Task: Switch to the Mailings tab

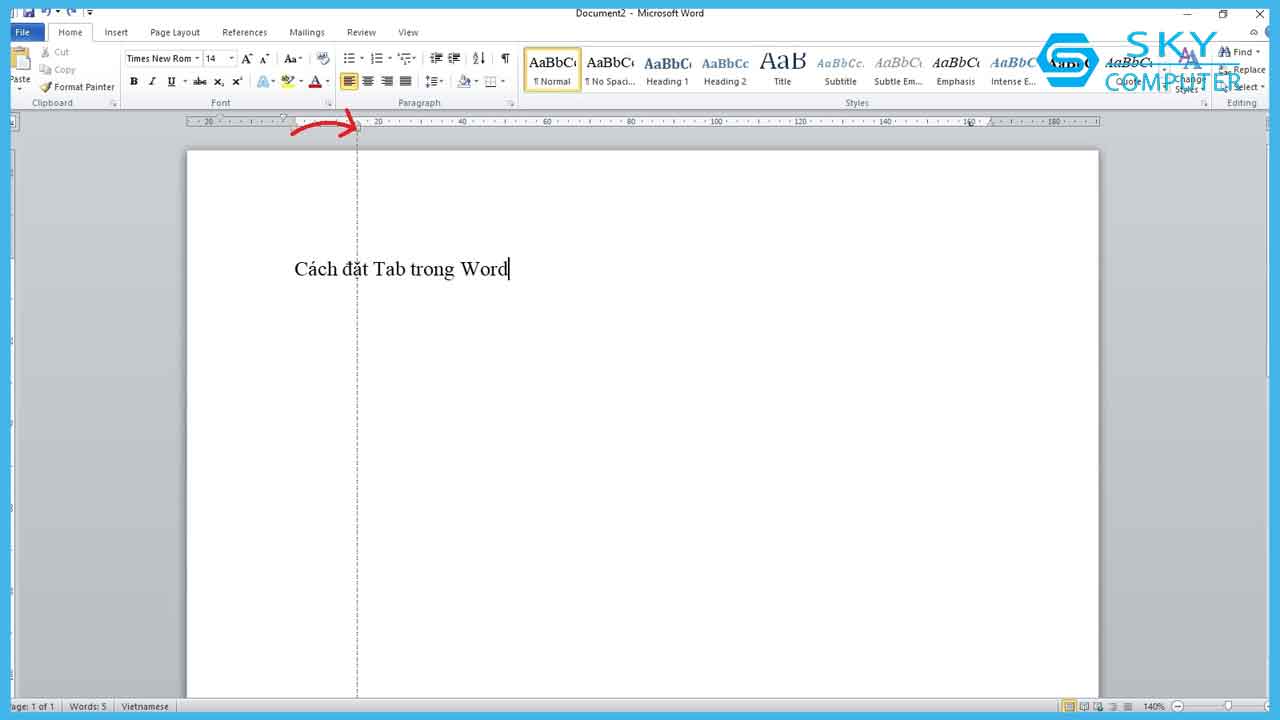Action: click(x=307, y=32)
